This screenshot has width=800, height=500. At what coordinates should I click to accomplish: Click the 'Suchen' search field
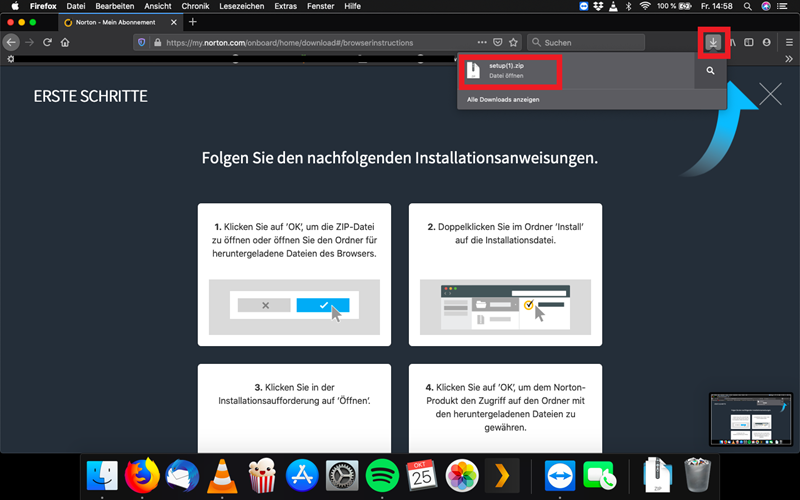[586, 42]
